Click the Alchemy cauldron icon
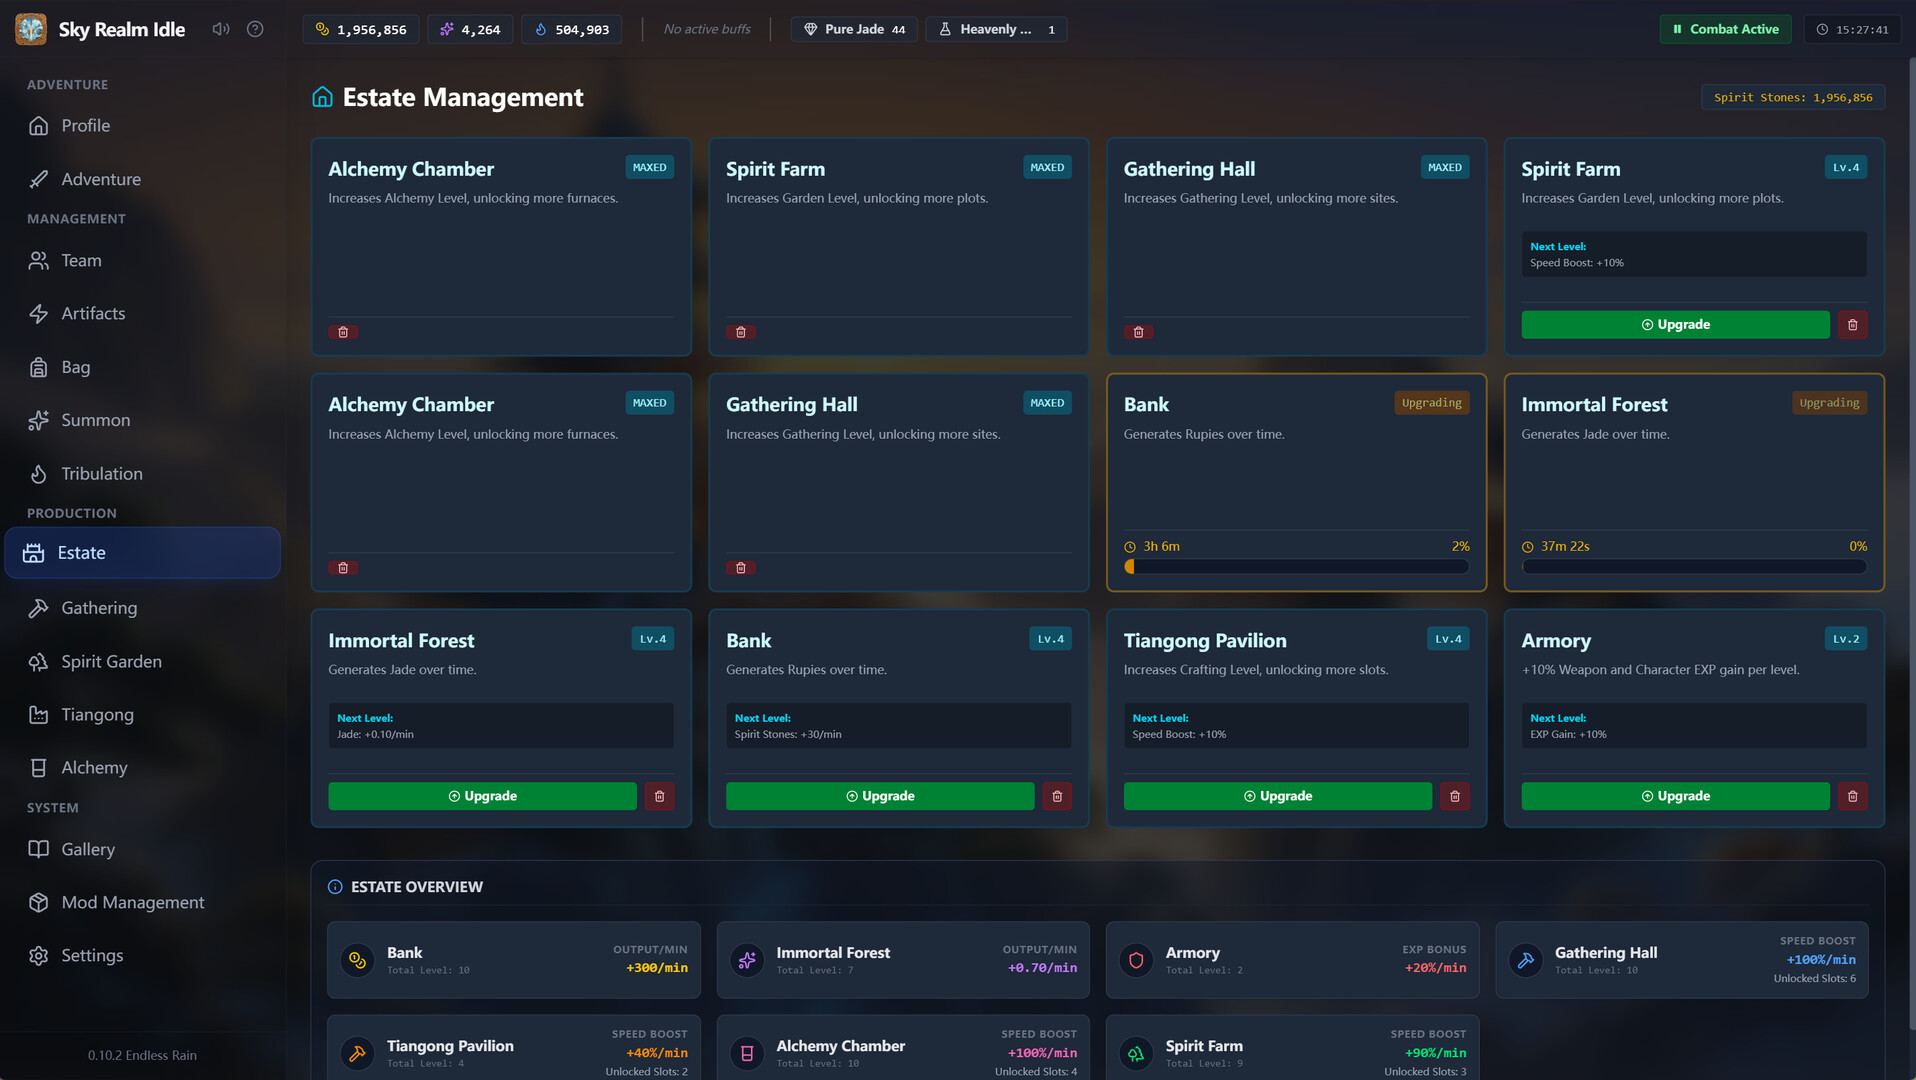Screen dimensions: 1916x1080 point(38,767)
